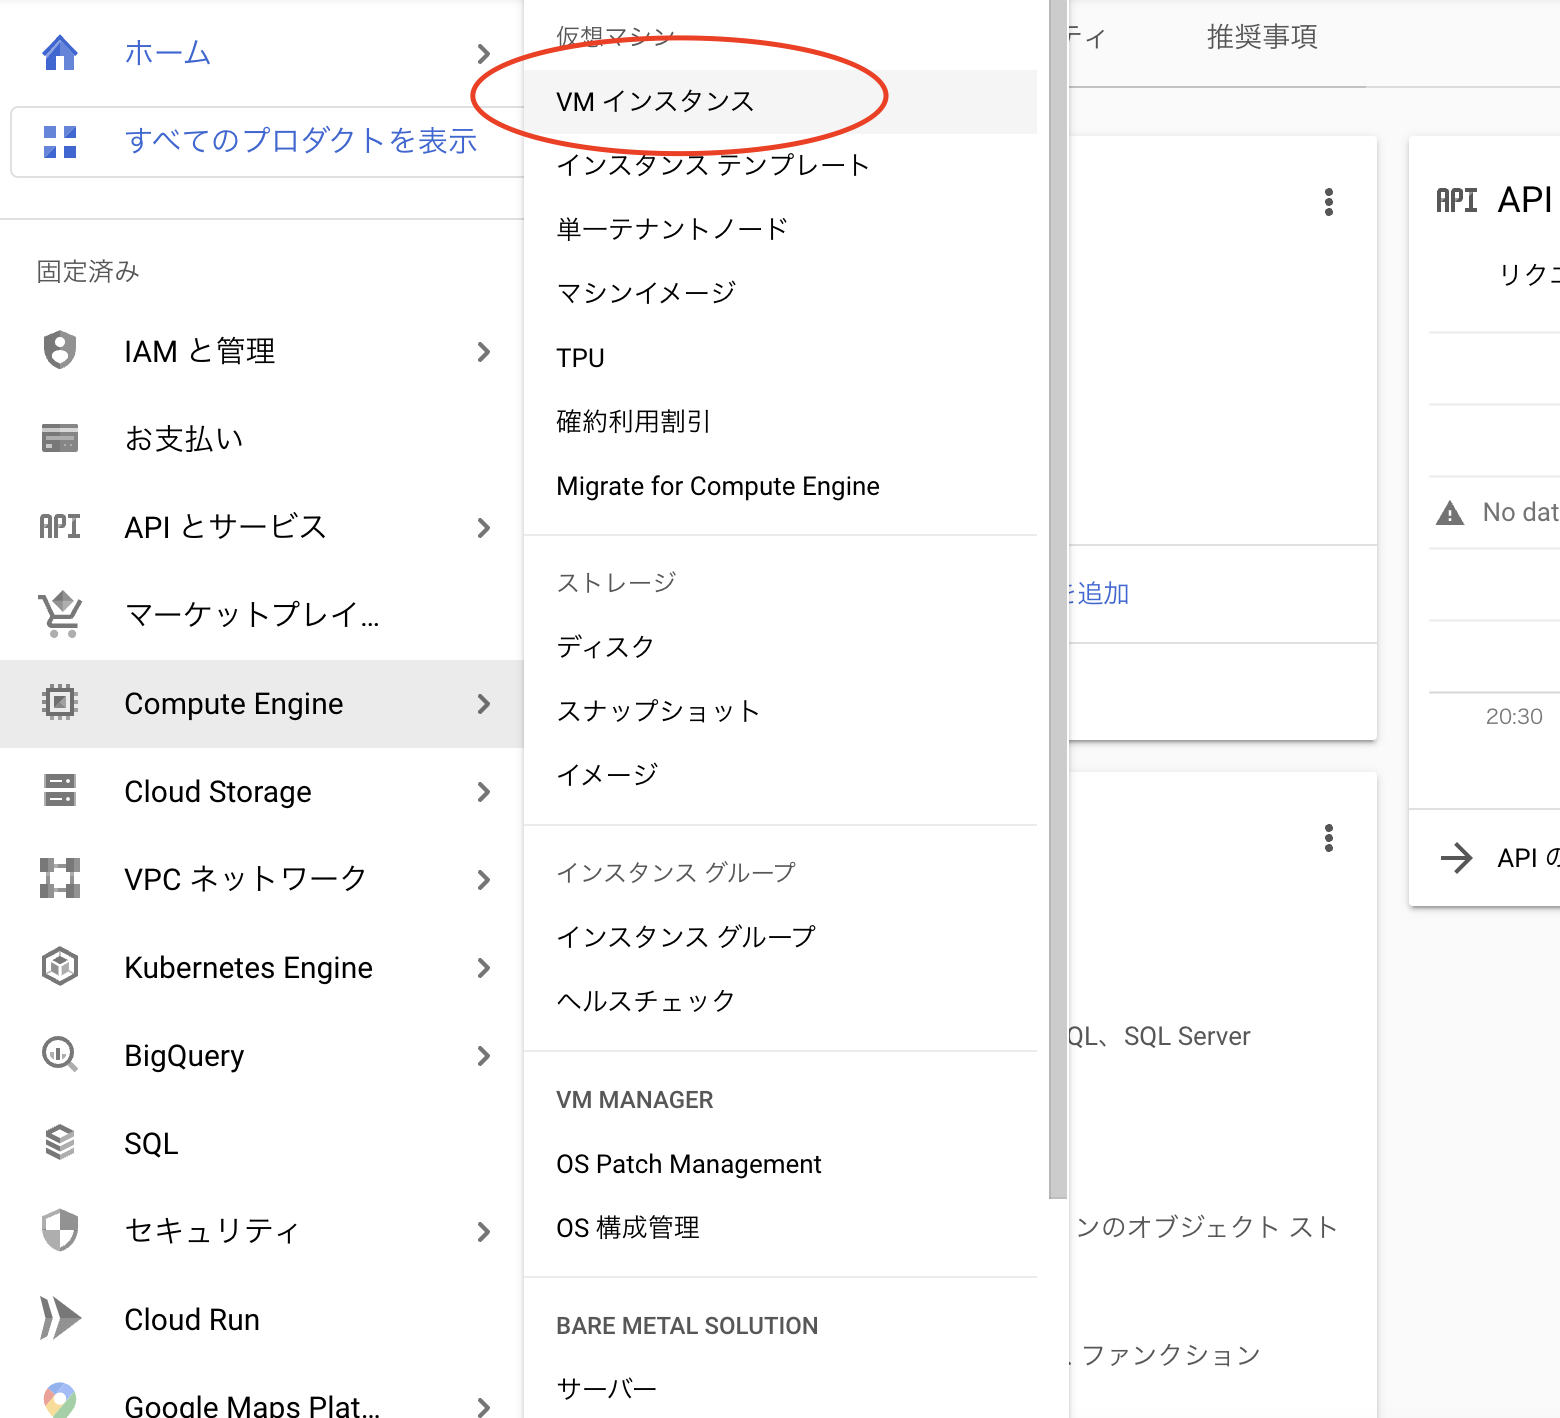Open OS Patch Management

pos(780,1163)
